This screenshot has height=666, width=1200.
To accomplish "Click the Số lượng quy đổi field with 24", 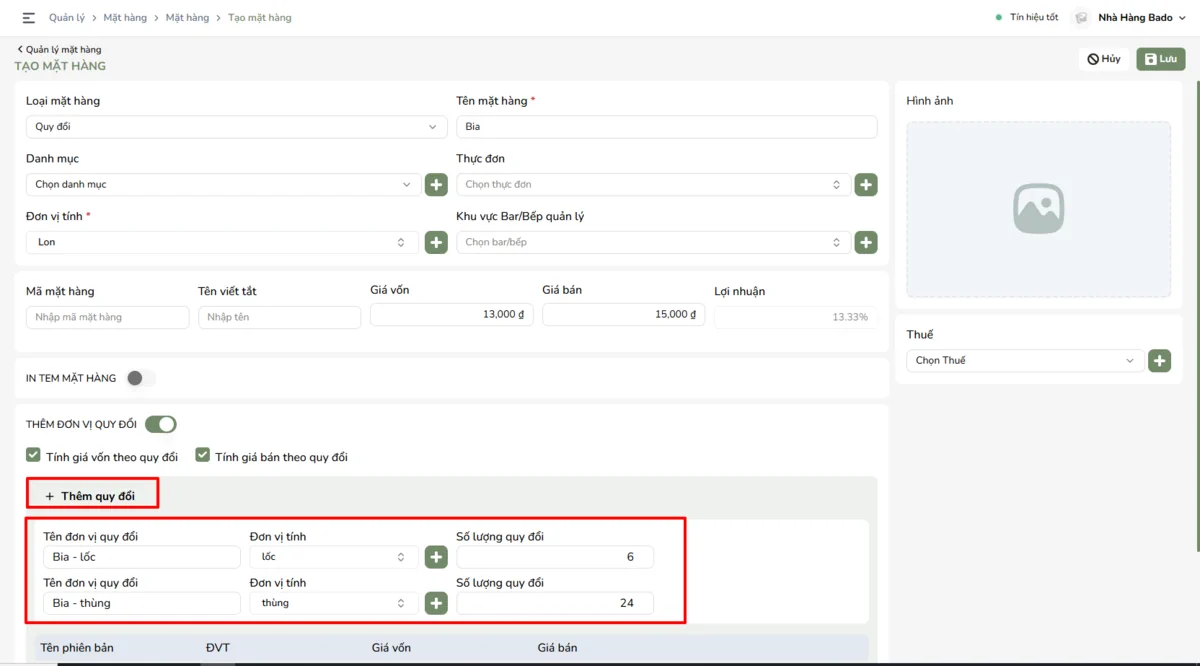I will click(x=555, y=603).
